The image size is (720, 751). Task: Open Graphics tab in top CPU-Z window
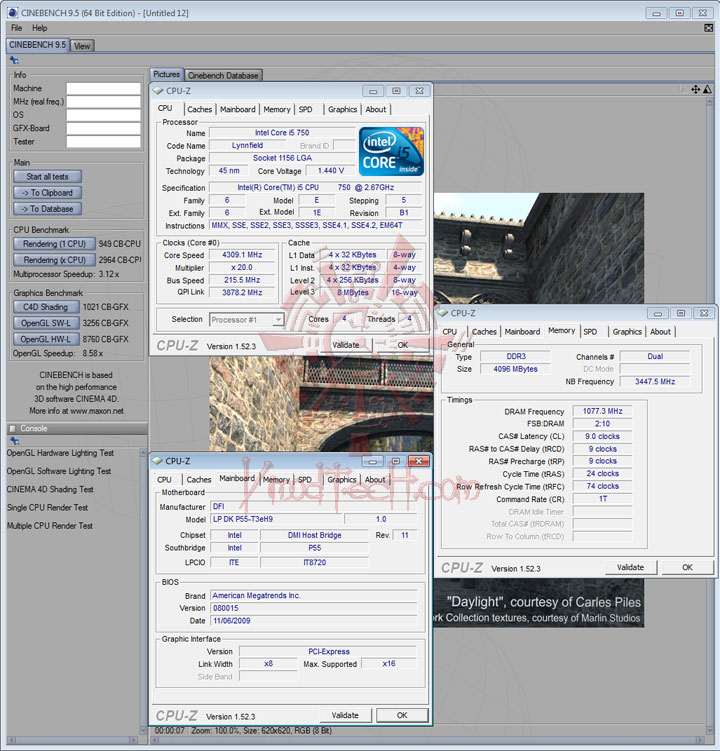tap(343, 109)
